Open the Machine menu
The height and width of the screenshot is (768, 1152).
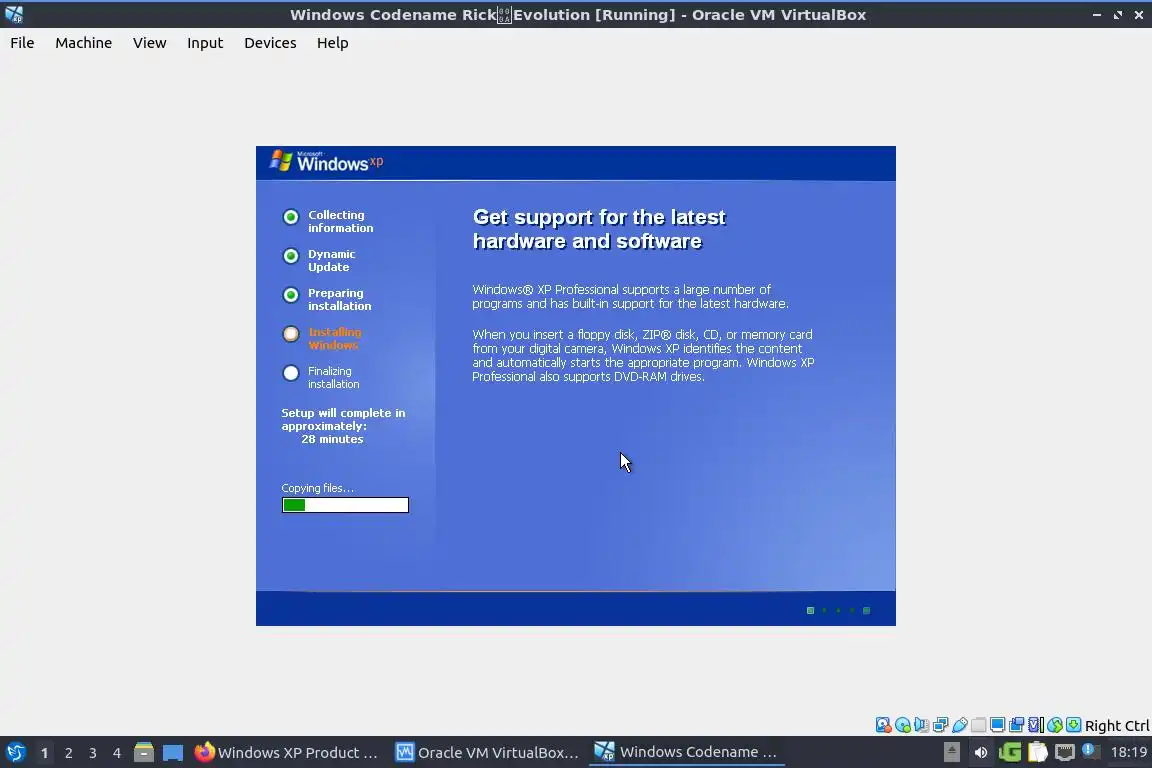pos(83,43)
